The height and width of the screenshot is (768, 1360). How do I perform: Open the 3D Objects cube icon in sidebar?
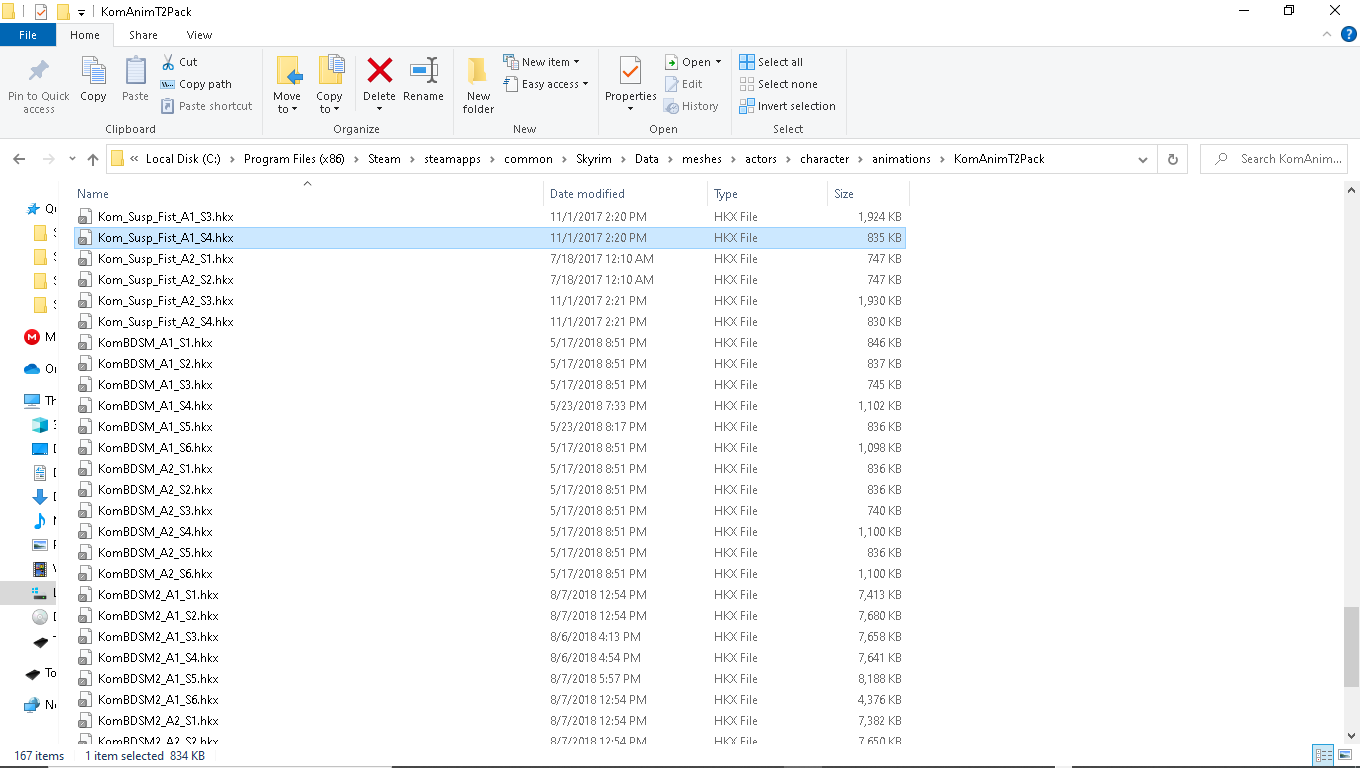(x=40, y=425)
